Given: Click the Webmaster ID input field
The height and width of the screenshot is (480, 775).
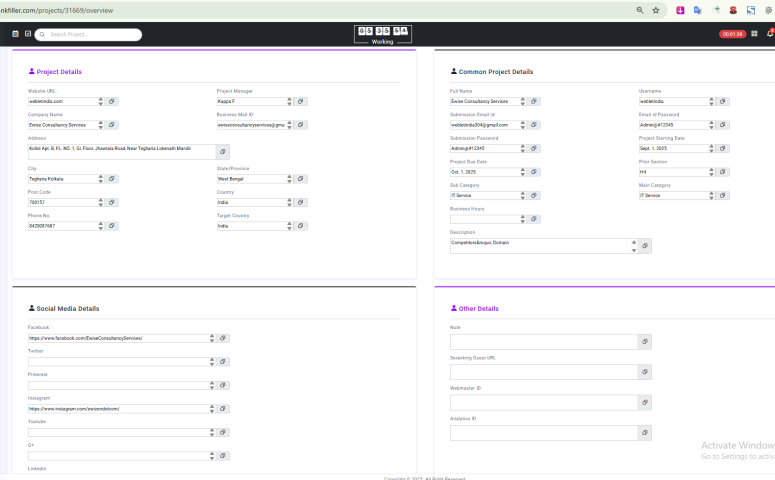Looking at the screenshot, I should 543,402.
